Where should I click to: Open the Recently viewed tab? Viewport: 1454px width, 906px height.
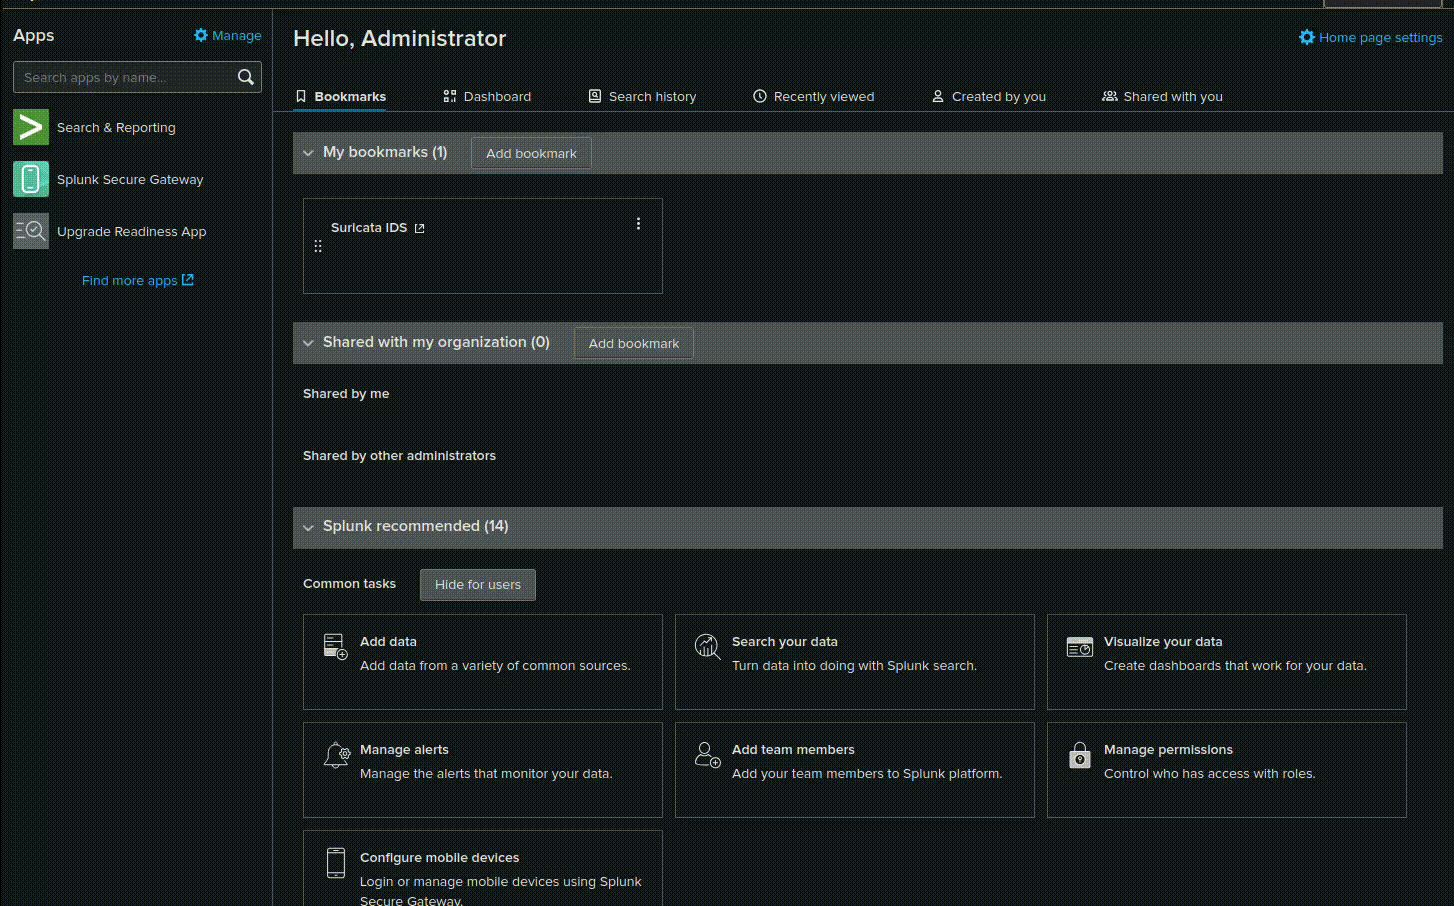(813, 96)
